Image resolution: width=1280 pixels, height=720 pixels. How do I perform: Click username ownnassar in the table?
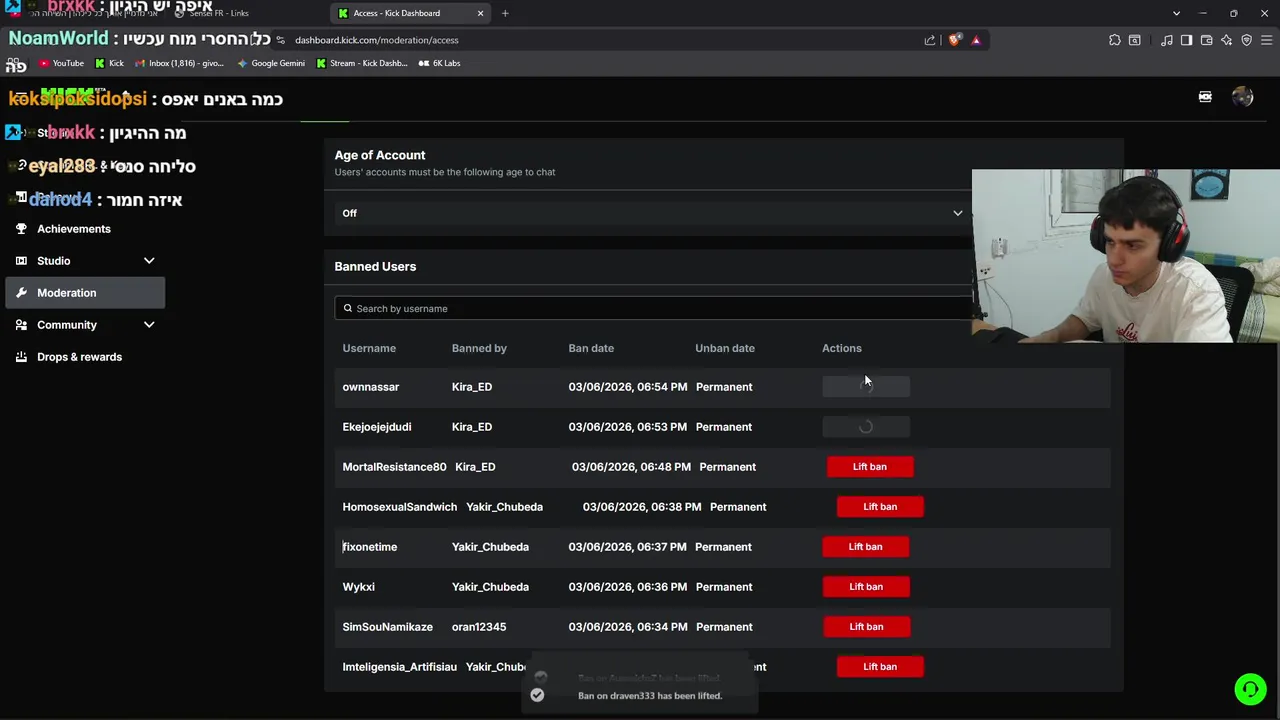tap(371, 387)
